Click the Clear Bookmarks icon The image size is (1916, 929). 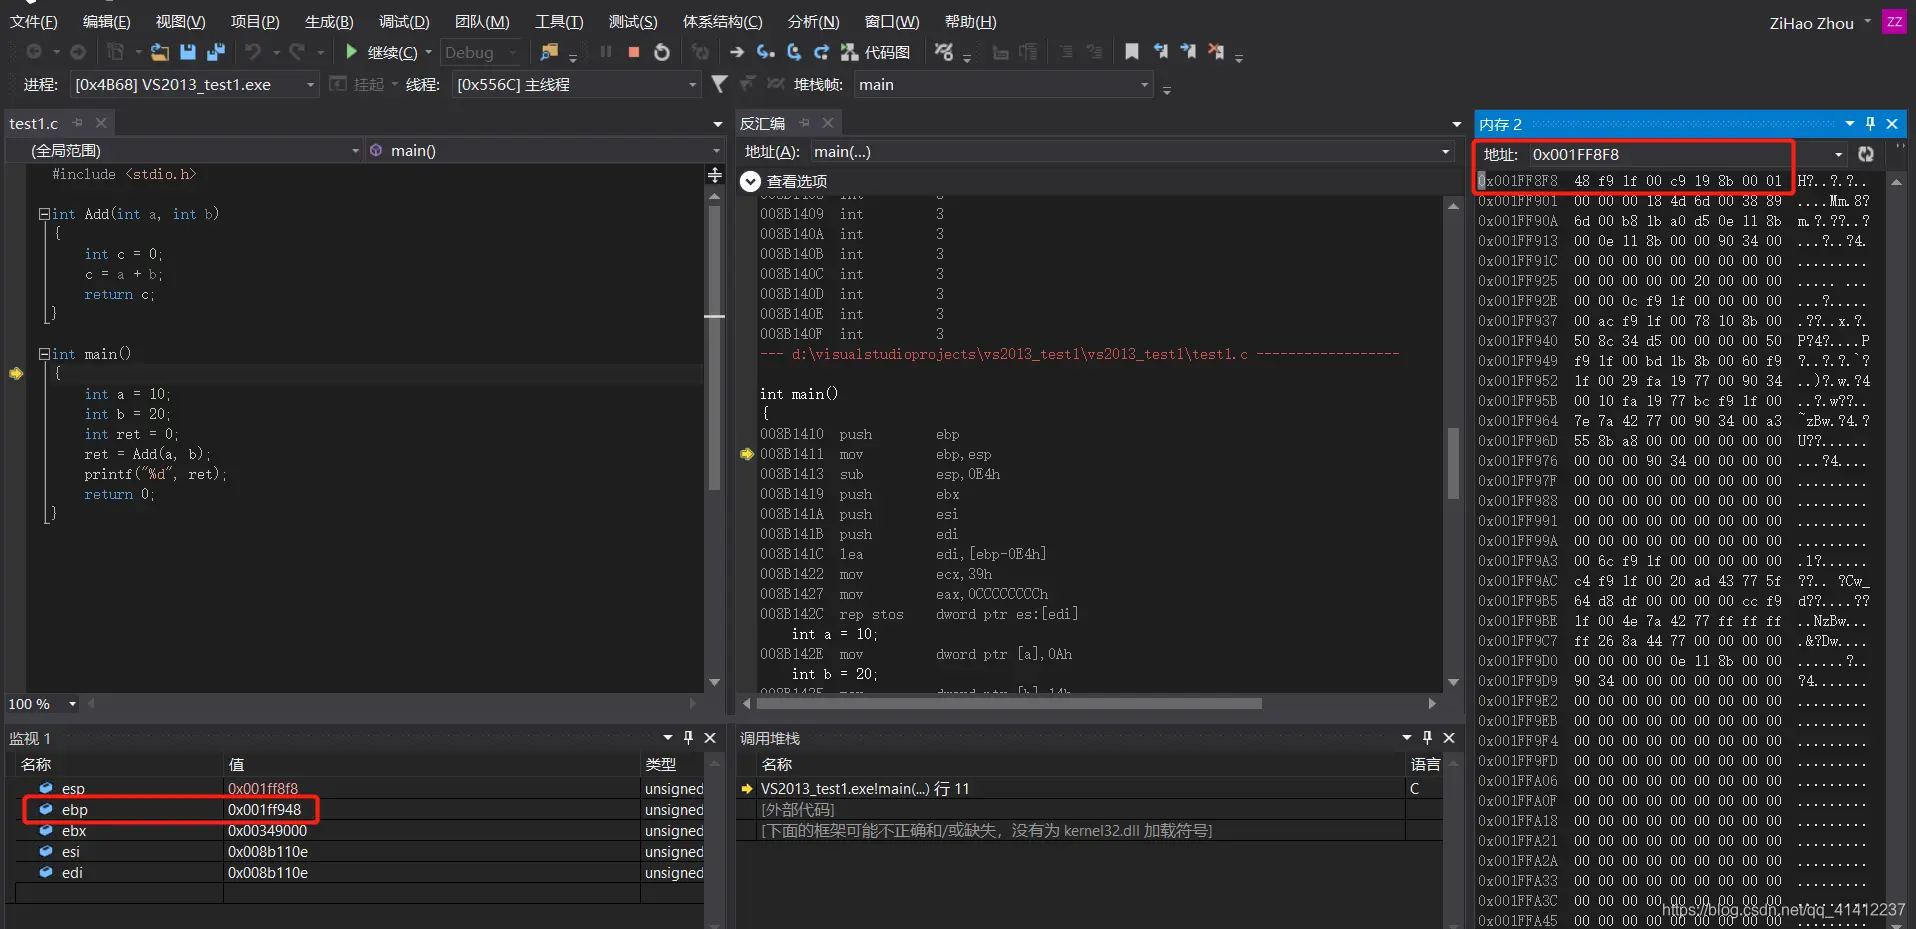pyautogui.click(x=1216, y=51)
